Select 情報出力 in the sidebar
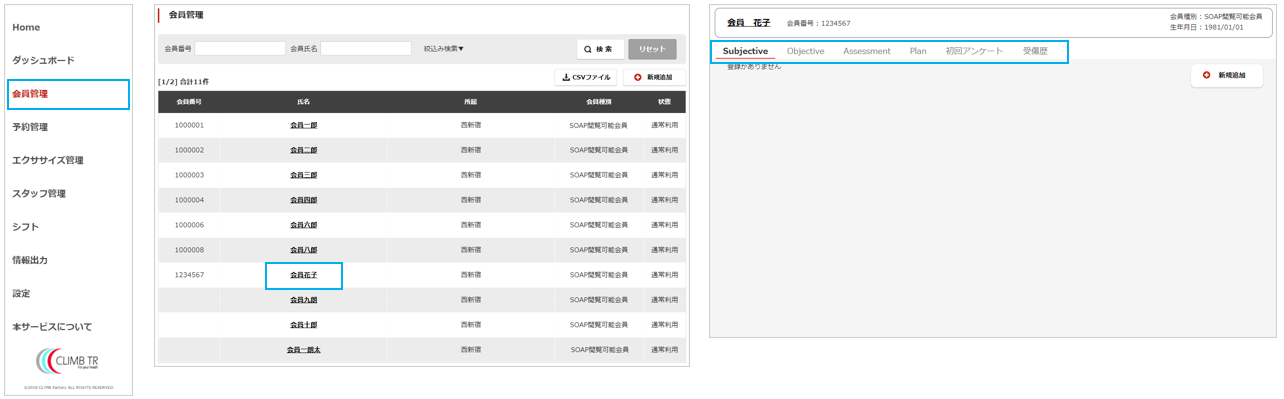This screenshot has height=399, width=1284. (30, 260)
